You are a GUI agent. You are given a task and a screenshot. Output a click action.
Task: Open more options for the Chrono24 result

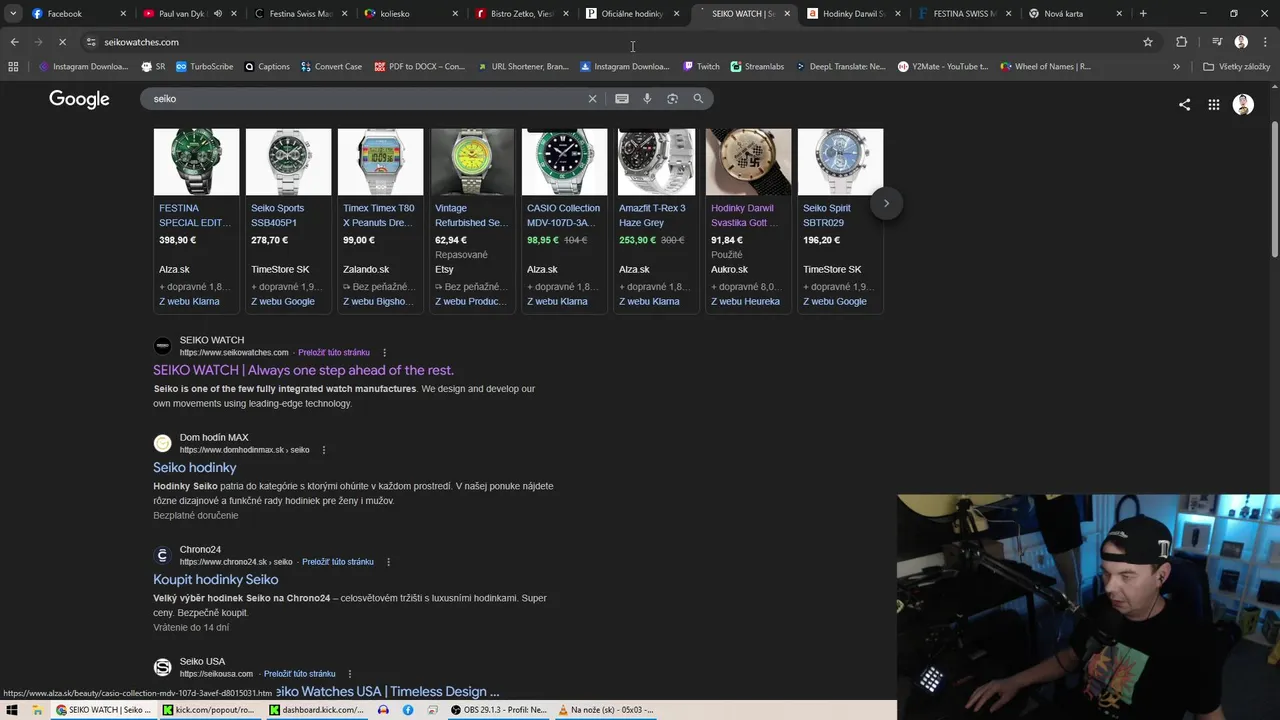point(388,562)
